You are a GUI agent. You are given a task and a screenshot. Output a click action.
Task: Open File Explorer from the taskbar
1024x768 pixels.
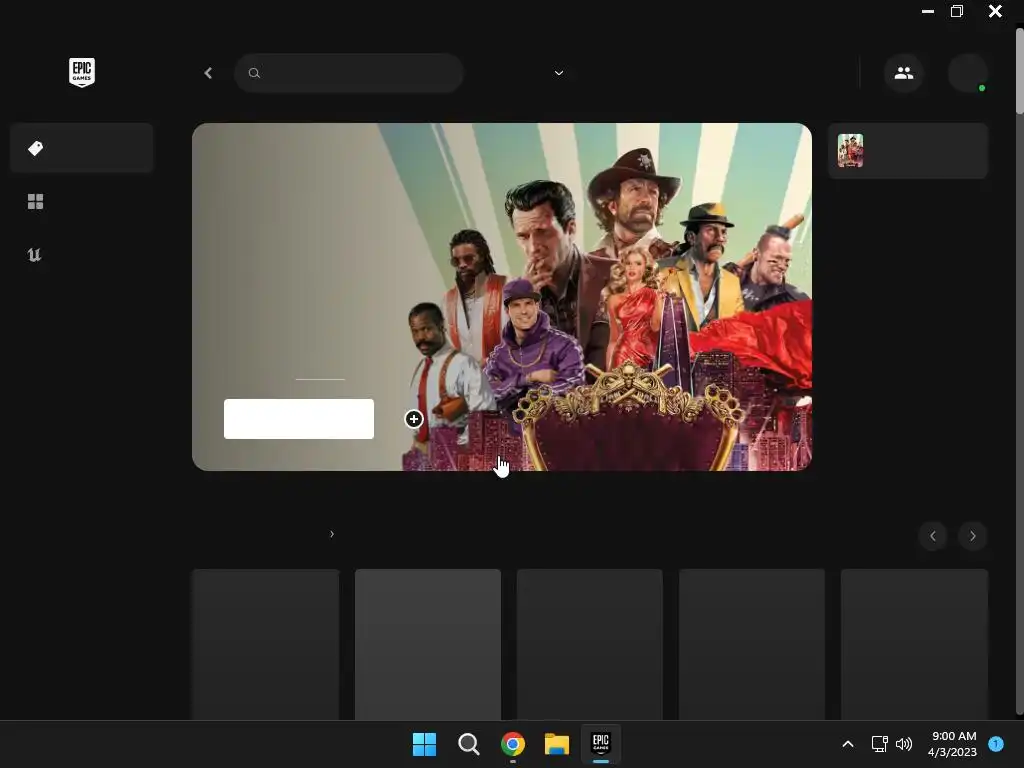[x=557, y=744]
